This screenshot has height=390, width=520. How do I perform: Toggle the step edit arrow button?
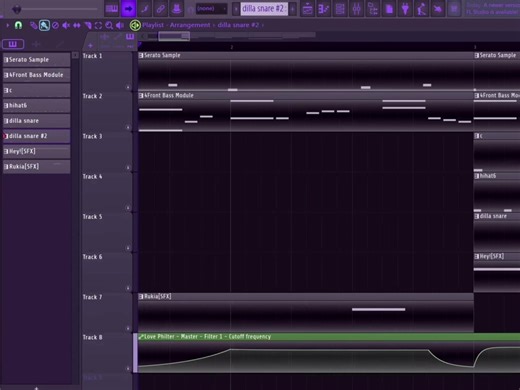(x=128, y=9)
